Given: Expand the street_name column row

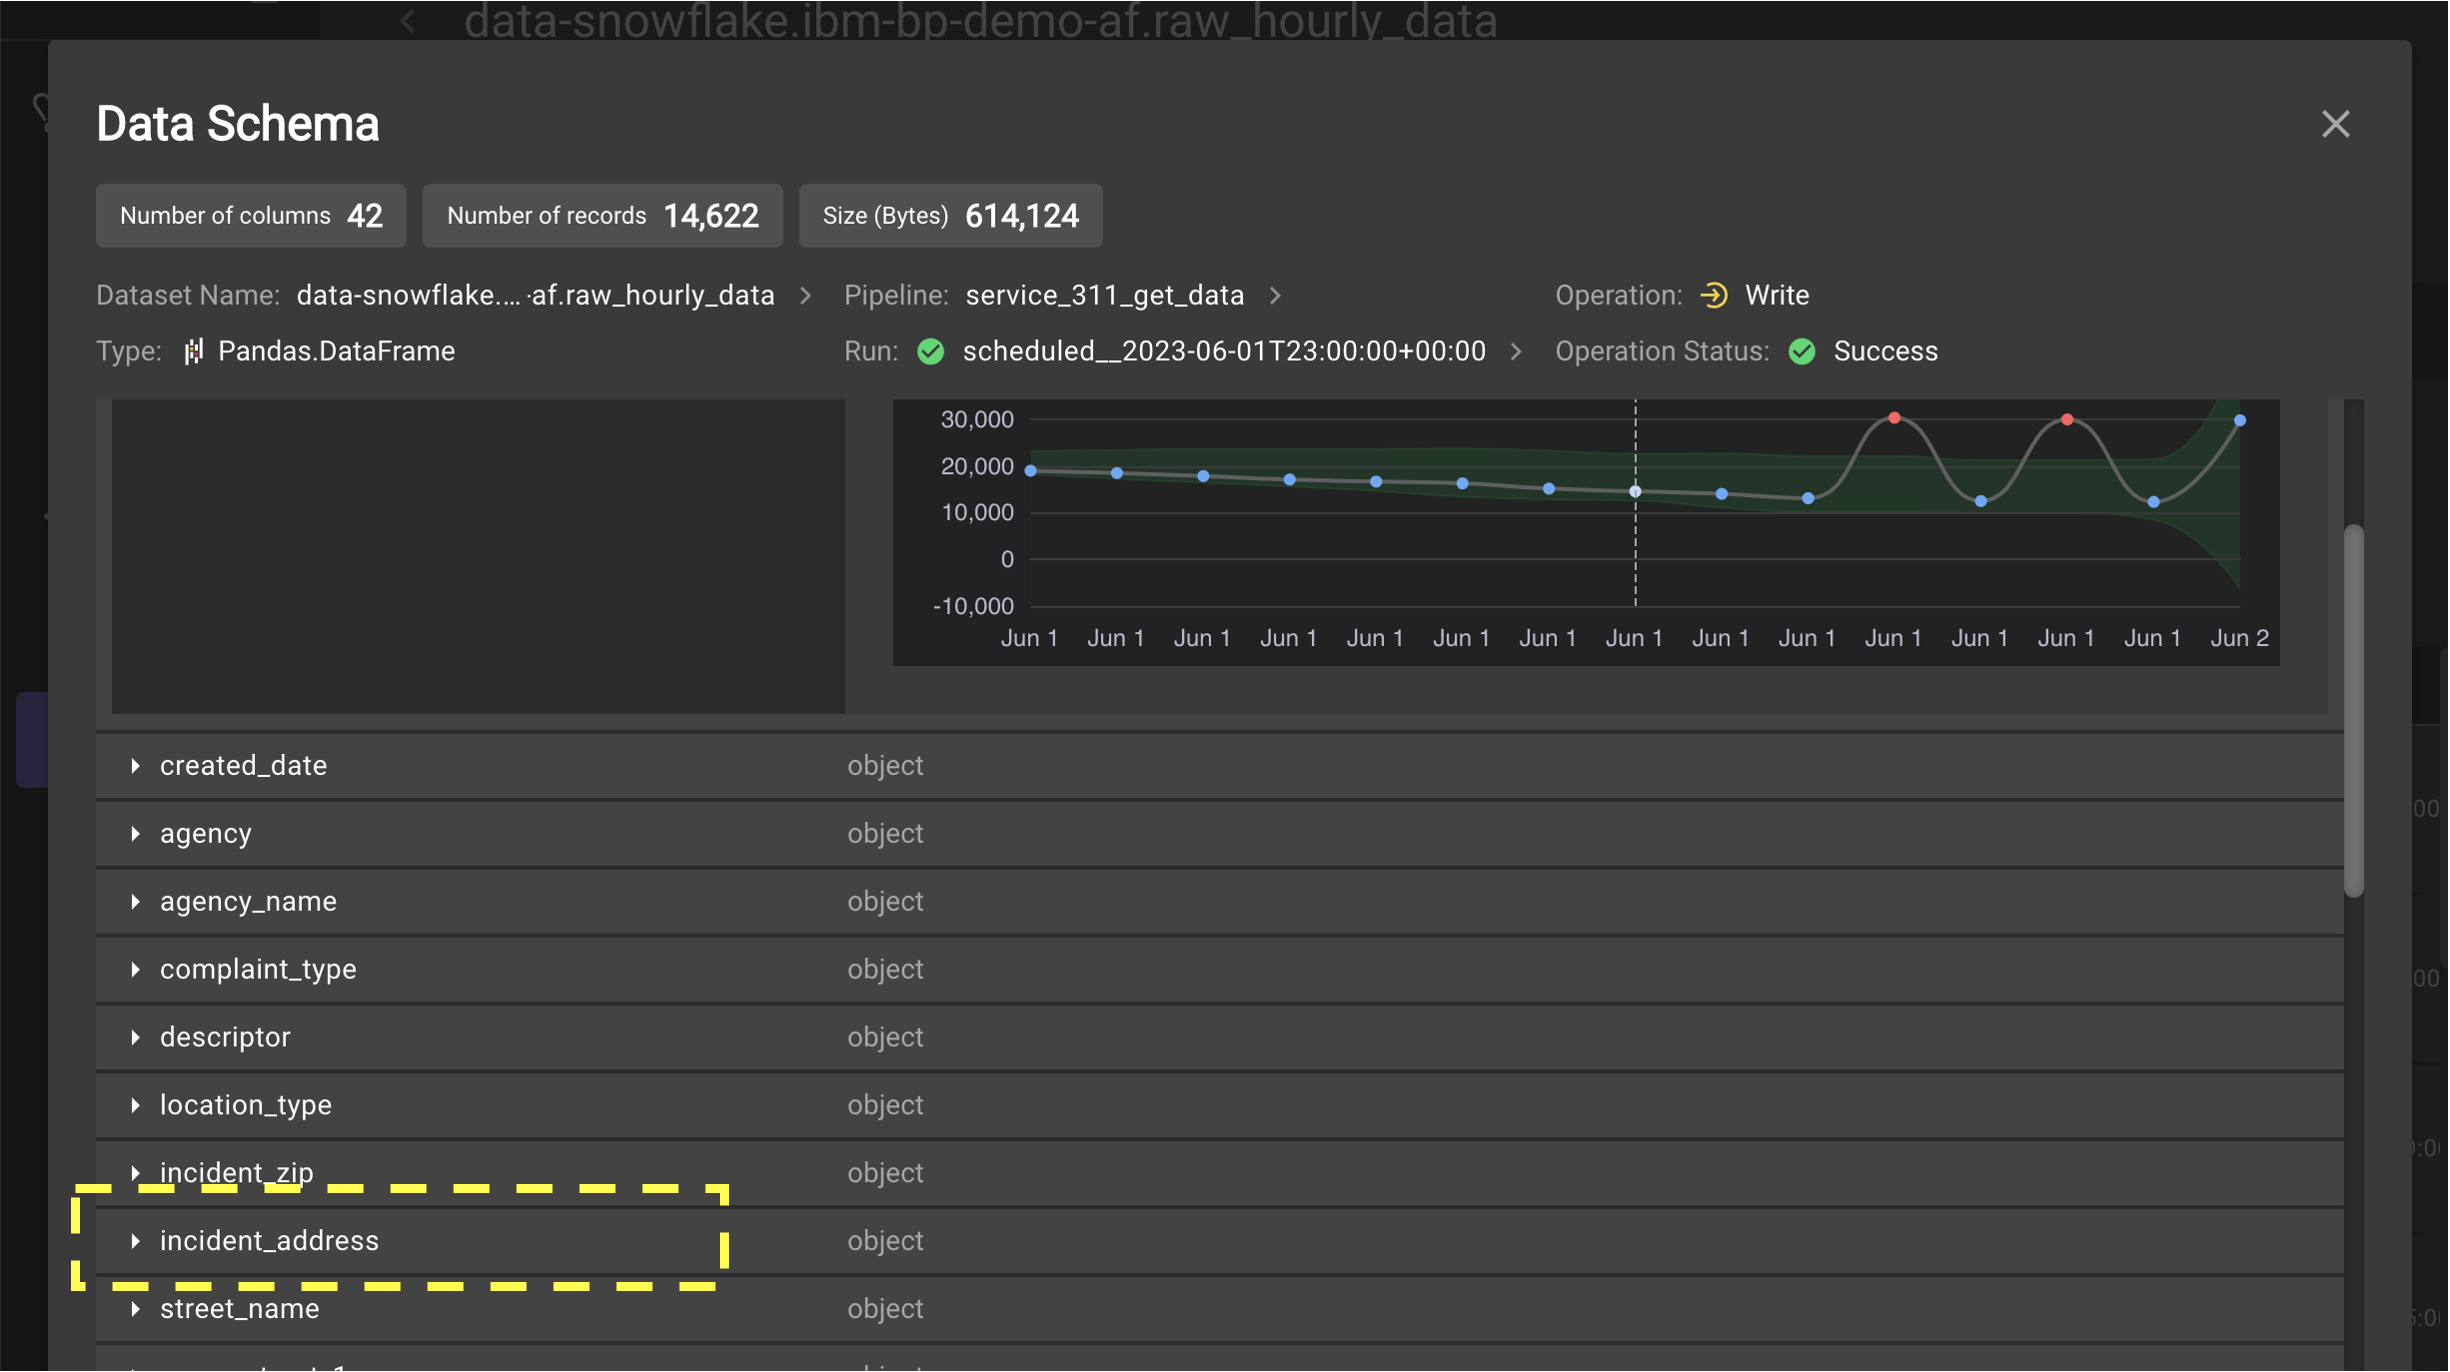Looking at the screenshot, I should tap(135, 1309).
